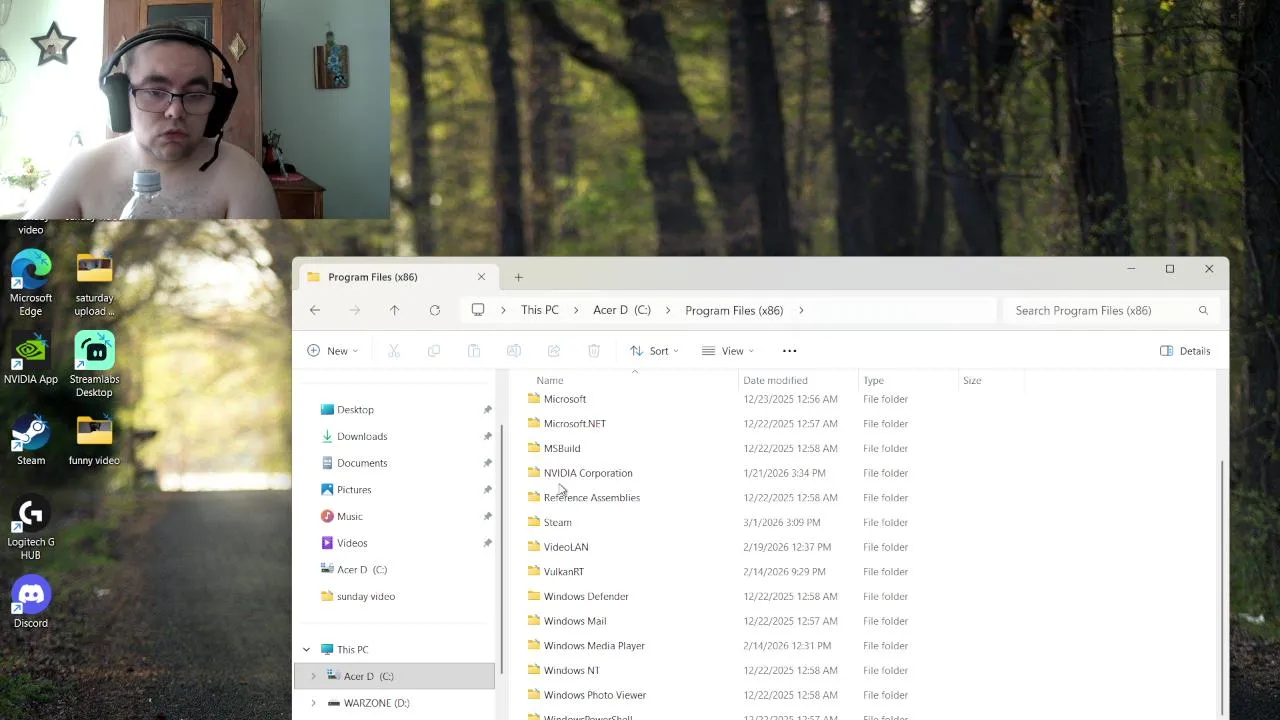
Task: Go up one folder level
Action: tap(394, 310)
